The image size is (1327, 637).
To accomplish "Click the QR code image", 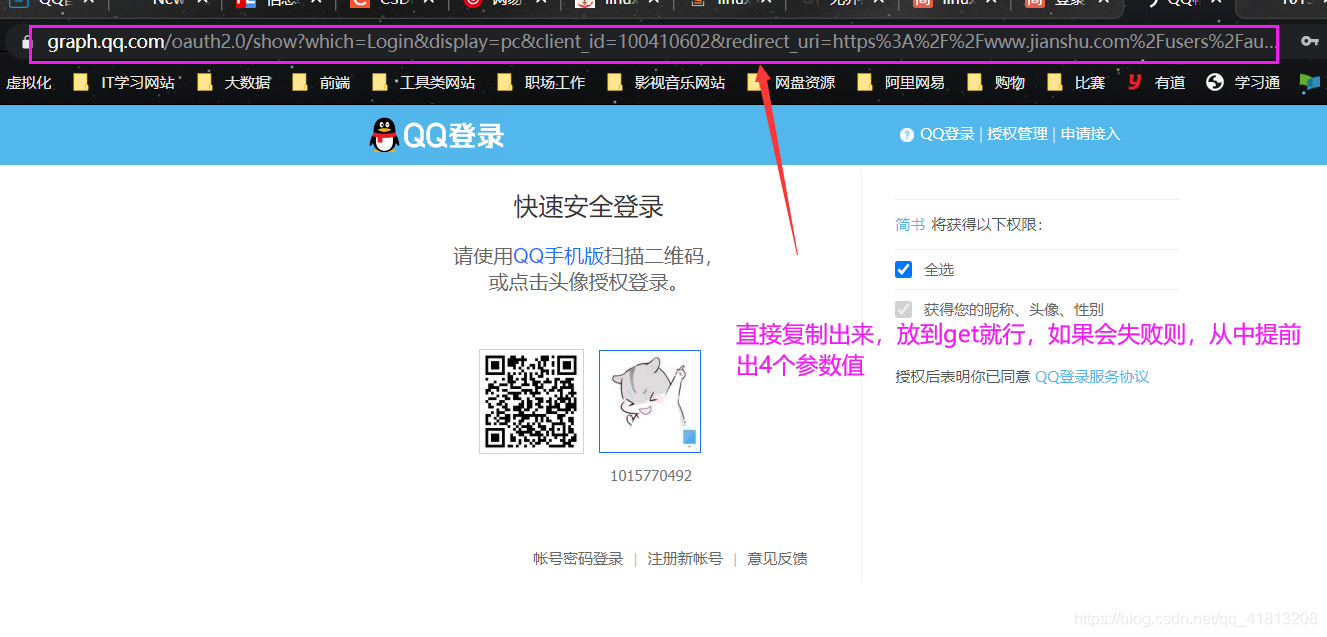I will point(531,401).
